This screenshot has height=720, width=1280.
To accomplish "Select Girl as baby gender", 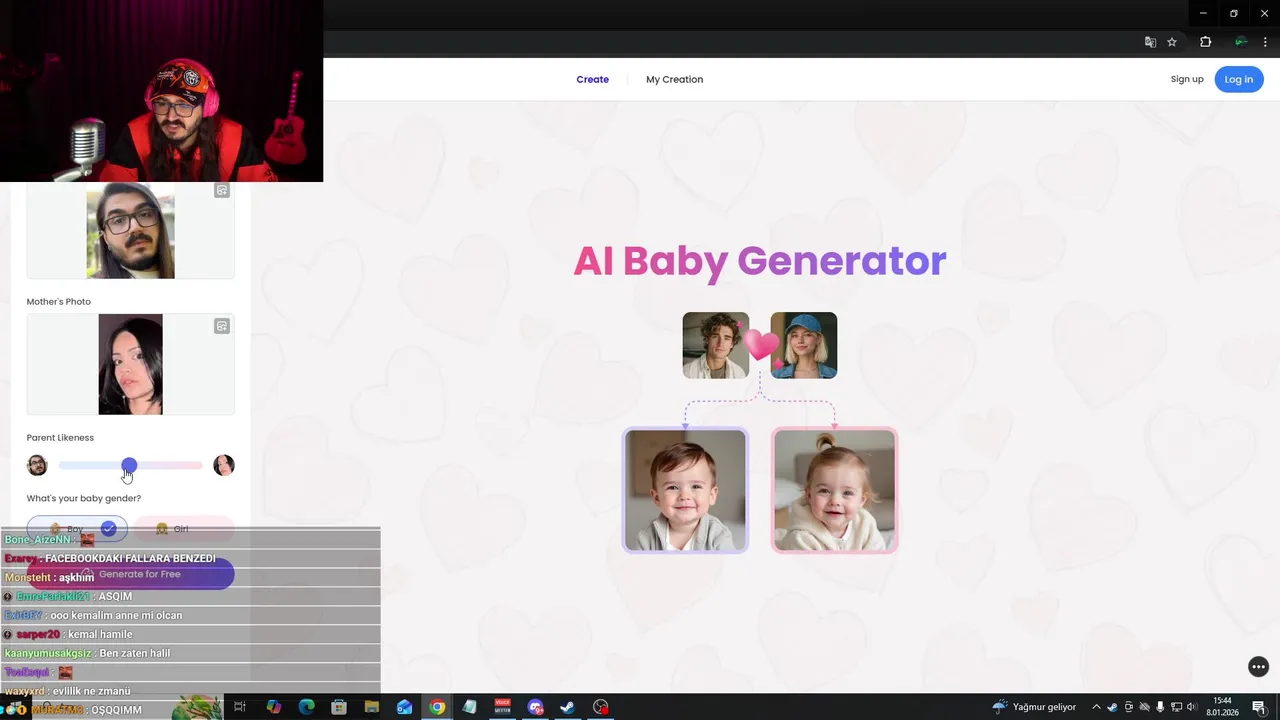I will tap(183, 529).
